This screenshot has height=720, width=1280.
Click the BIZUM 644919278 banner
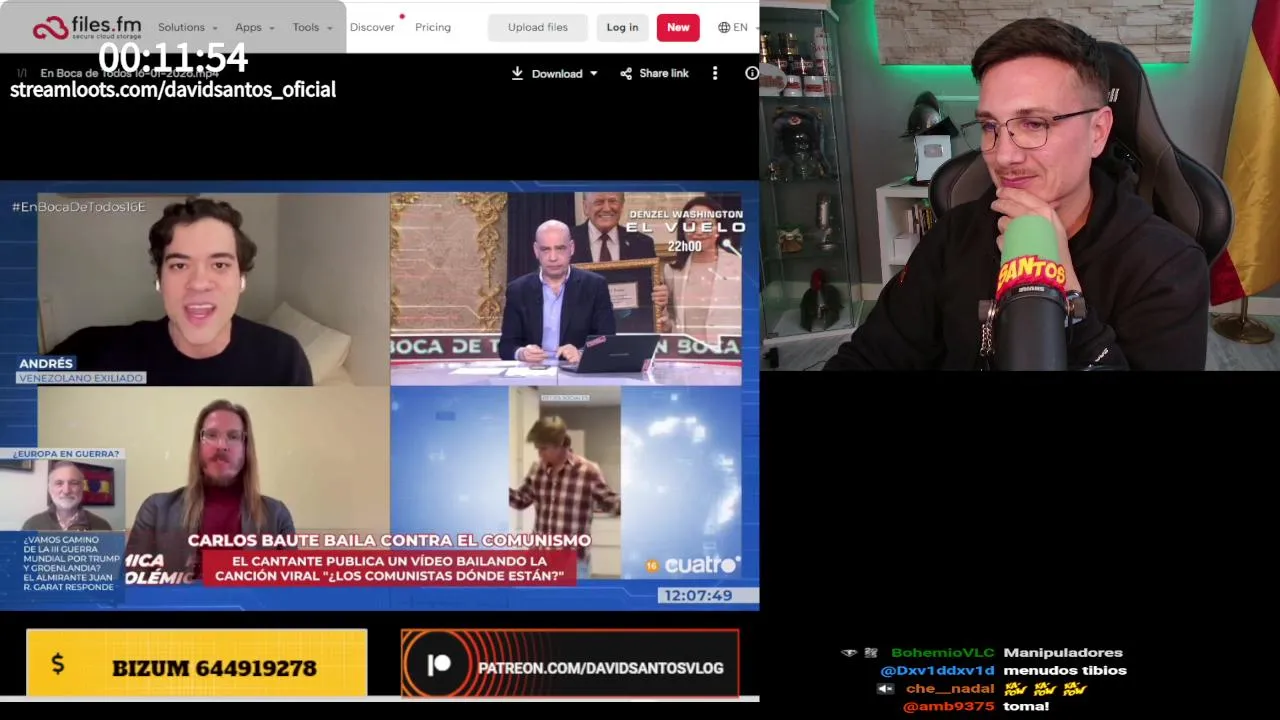coord(197,663)
